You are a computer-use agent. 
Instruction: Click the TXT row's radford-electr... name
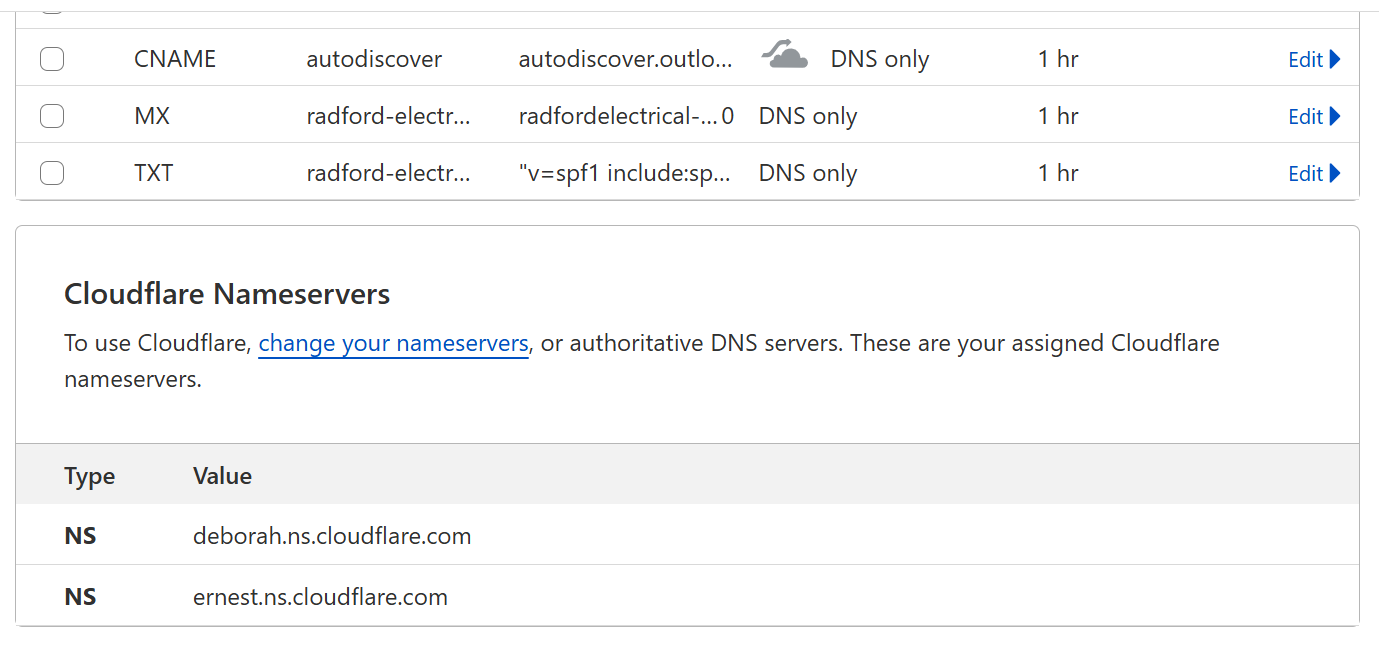click(x=388, y=173)
